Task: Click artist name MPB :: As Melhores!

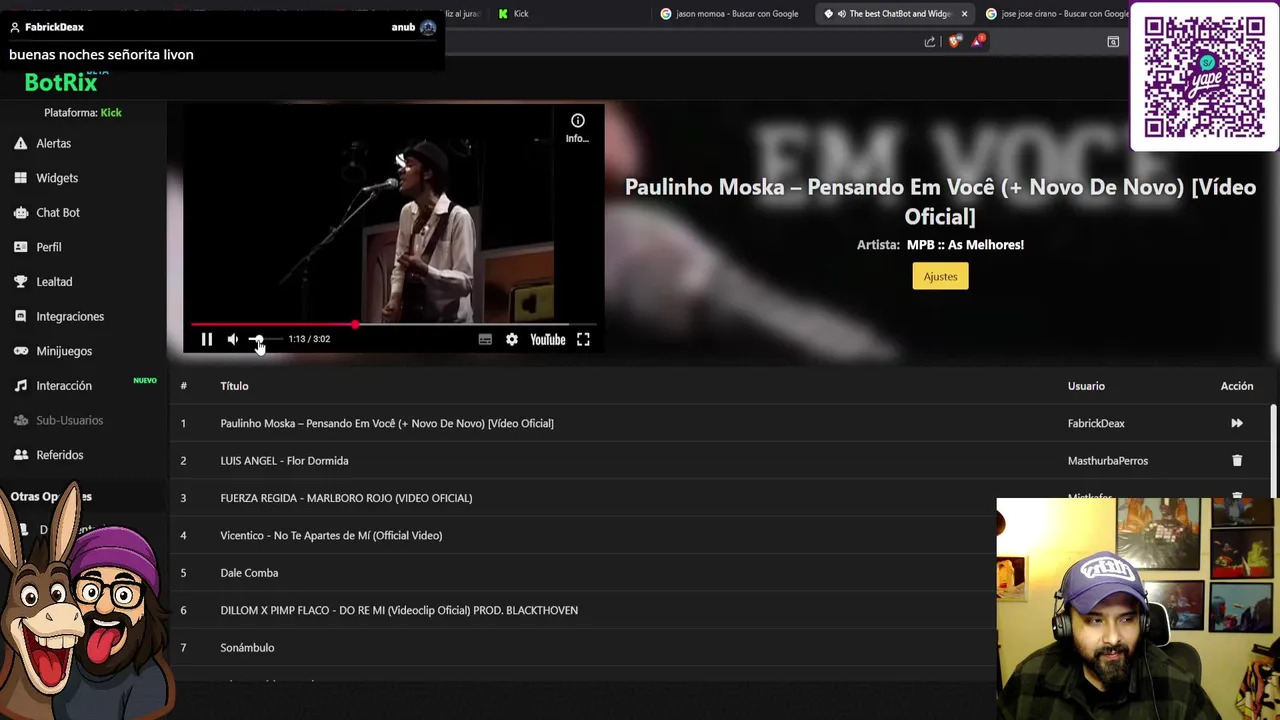Action: 965,244
